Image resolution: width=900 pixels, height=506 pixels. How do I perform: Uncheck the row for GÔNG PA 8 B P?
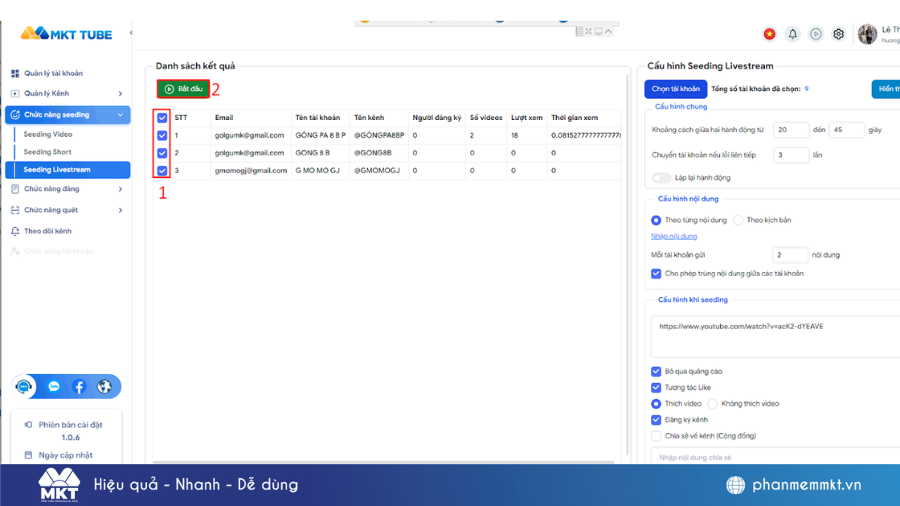[x=162, y=135]
